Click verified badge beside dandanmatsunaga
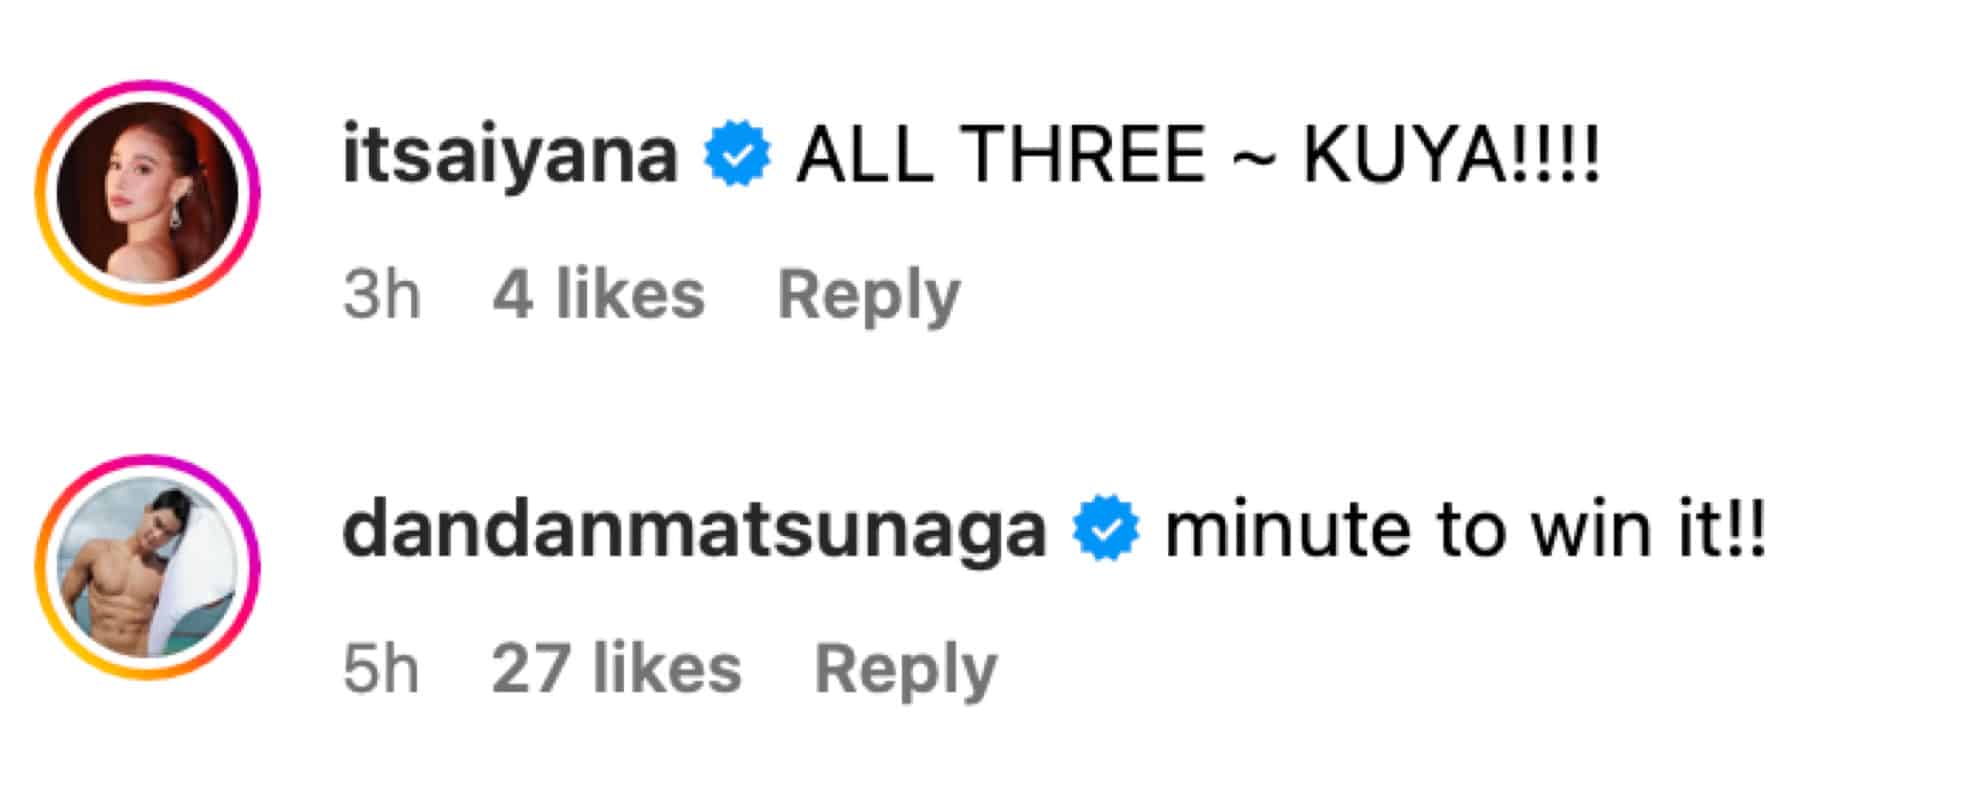 [1105, 529]
